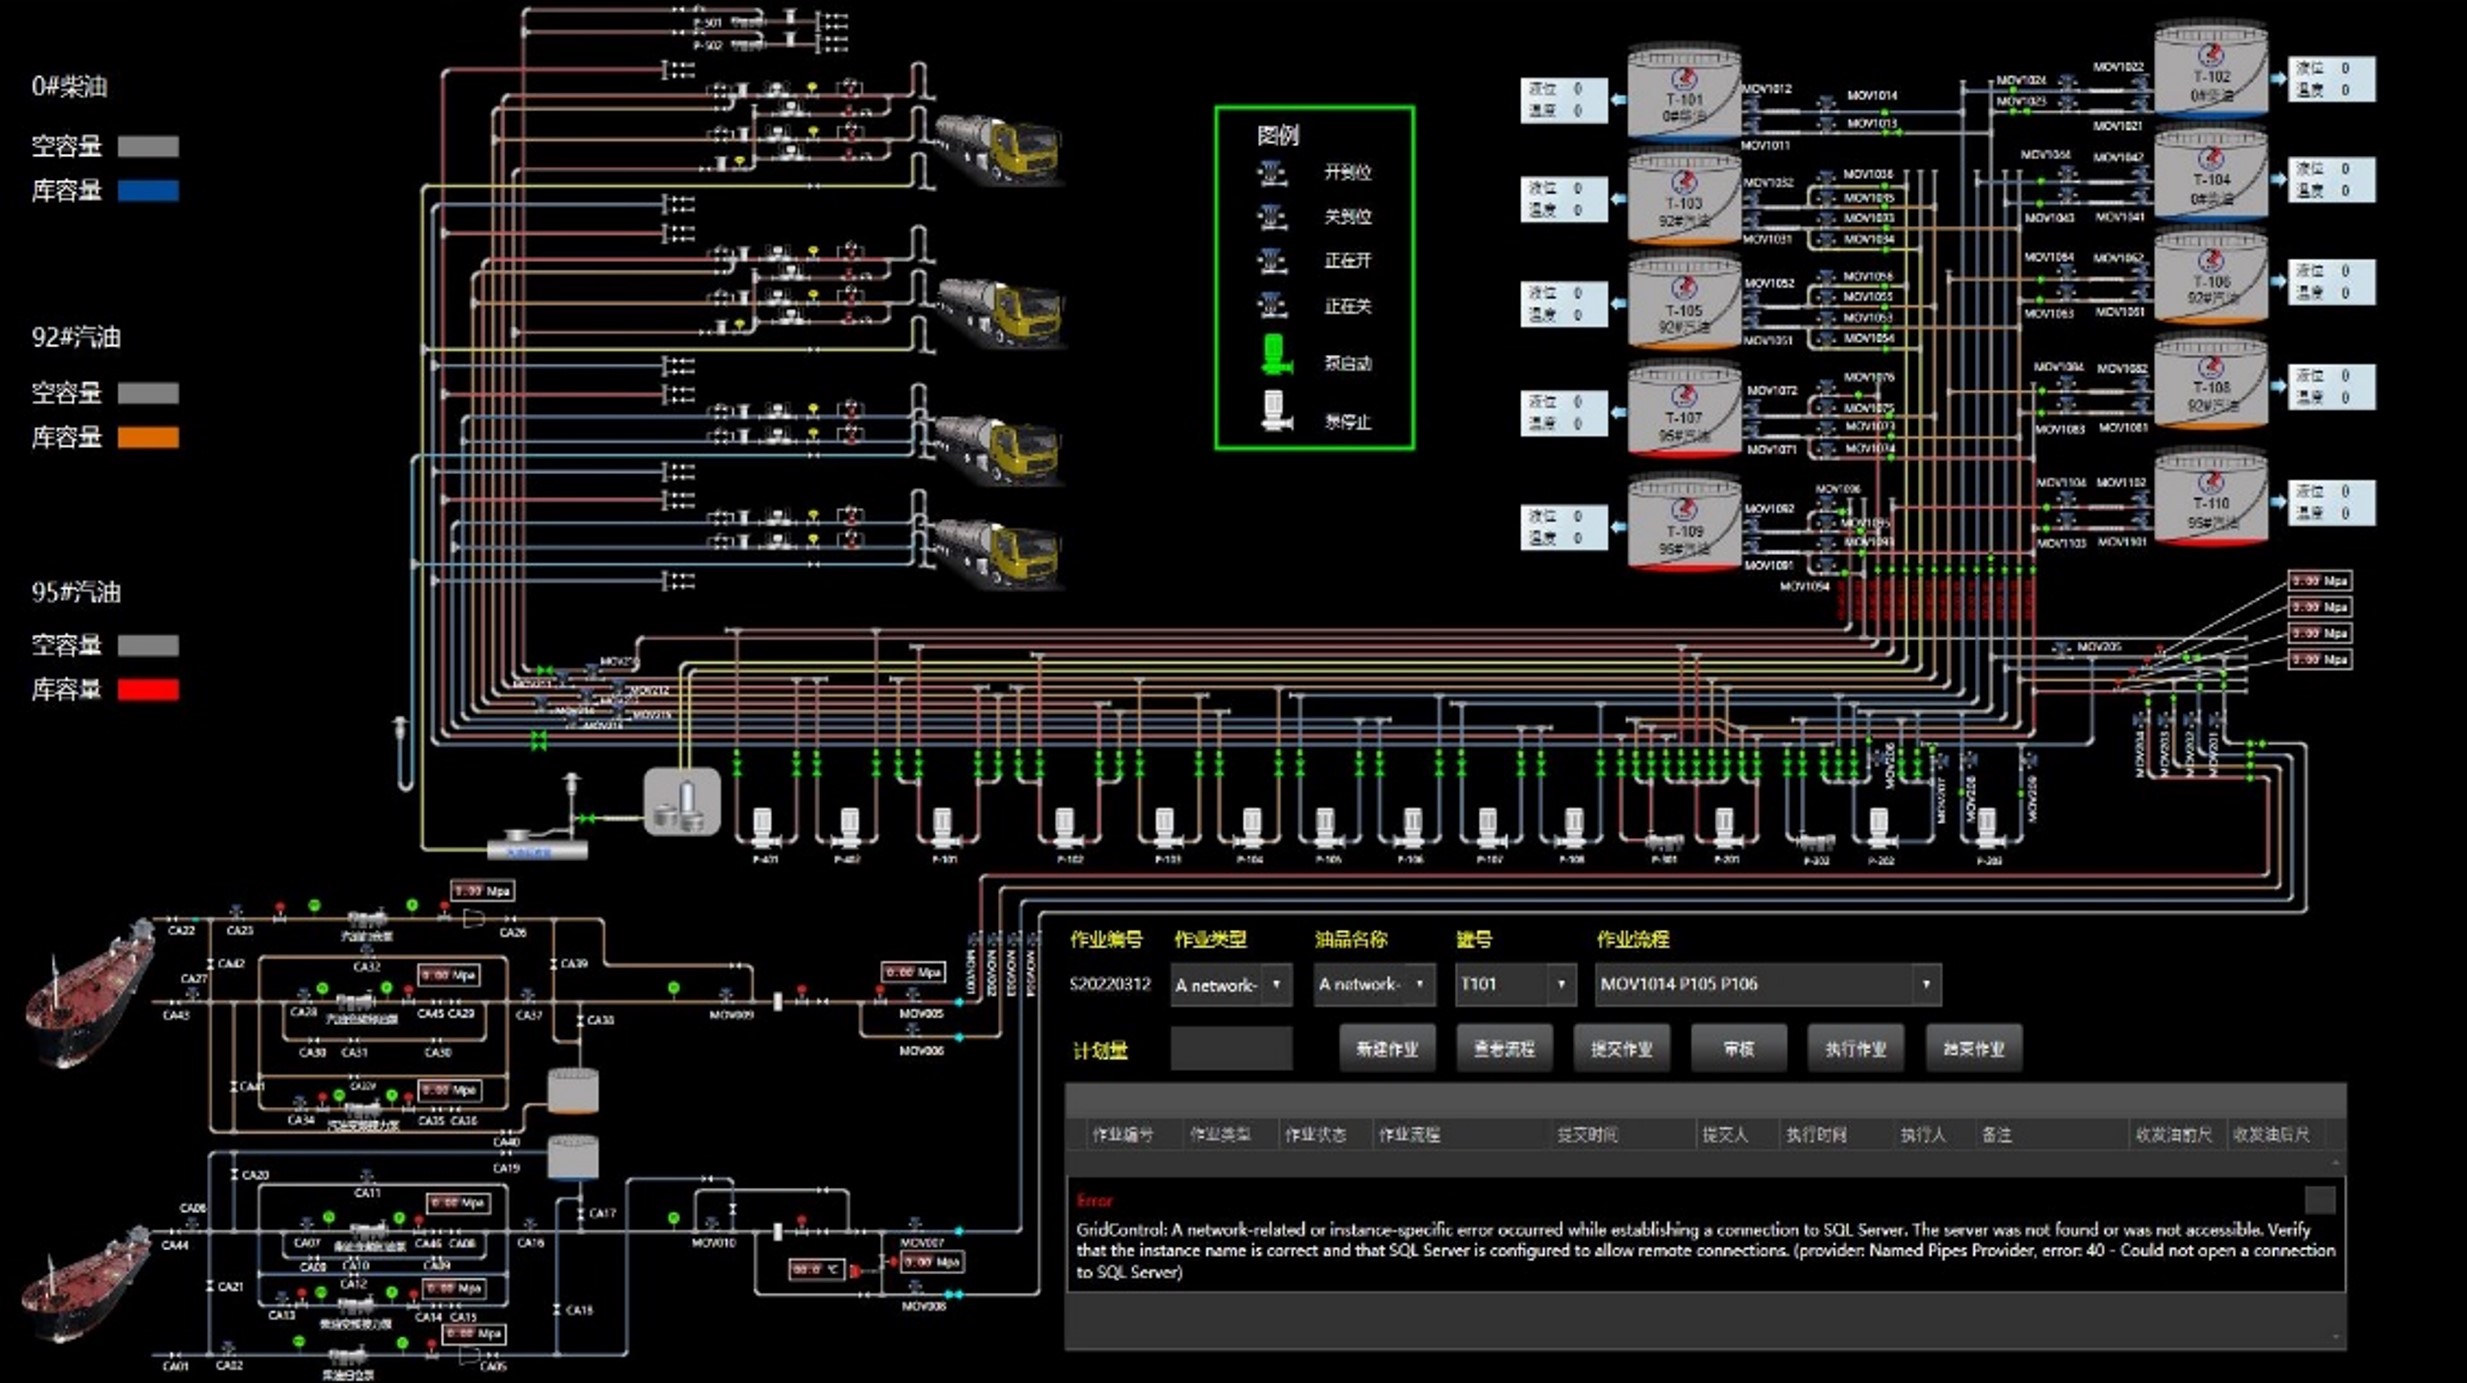Screen dimensions: 2467x1383
Task: Click the green 泵启动 legend pump icon
Action: click(1273, 355)
